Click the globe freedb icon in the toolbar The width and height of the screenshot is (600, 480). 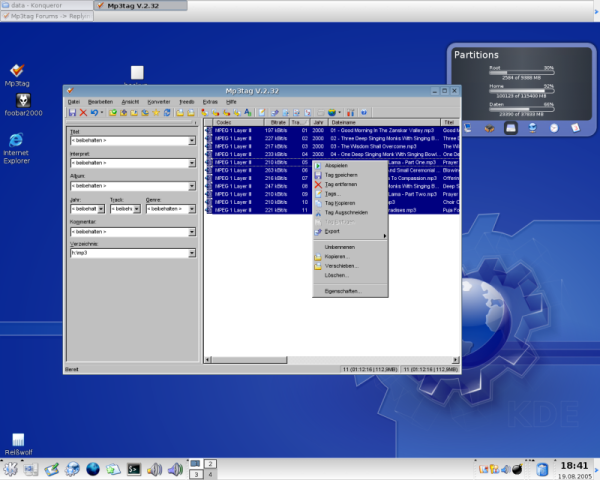(x=332, y=113)
